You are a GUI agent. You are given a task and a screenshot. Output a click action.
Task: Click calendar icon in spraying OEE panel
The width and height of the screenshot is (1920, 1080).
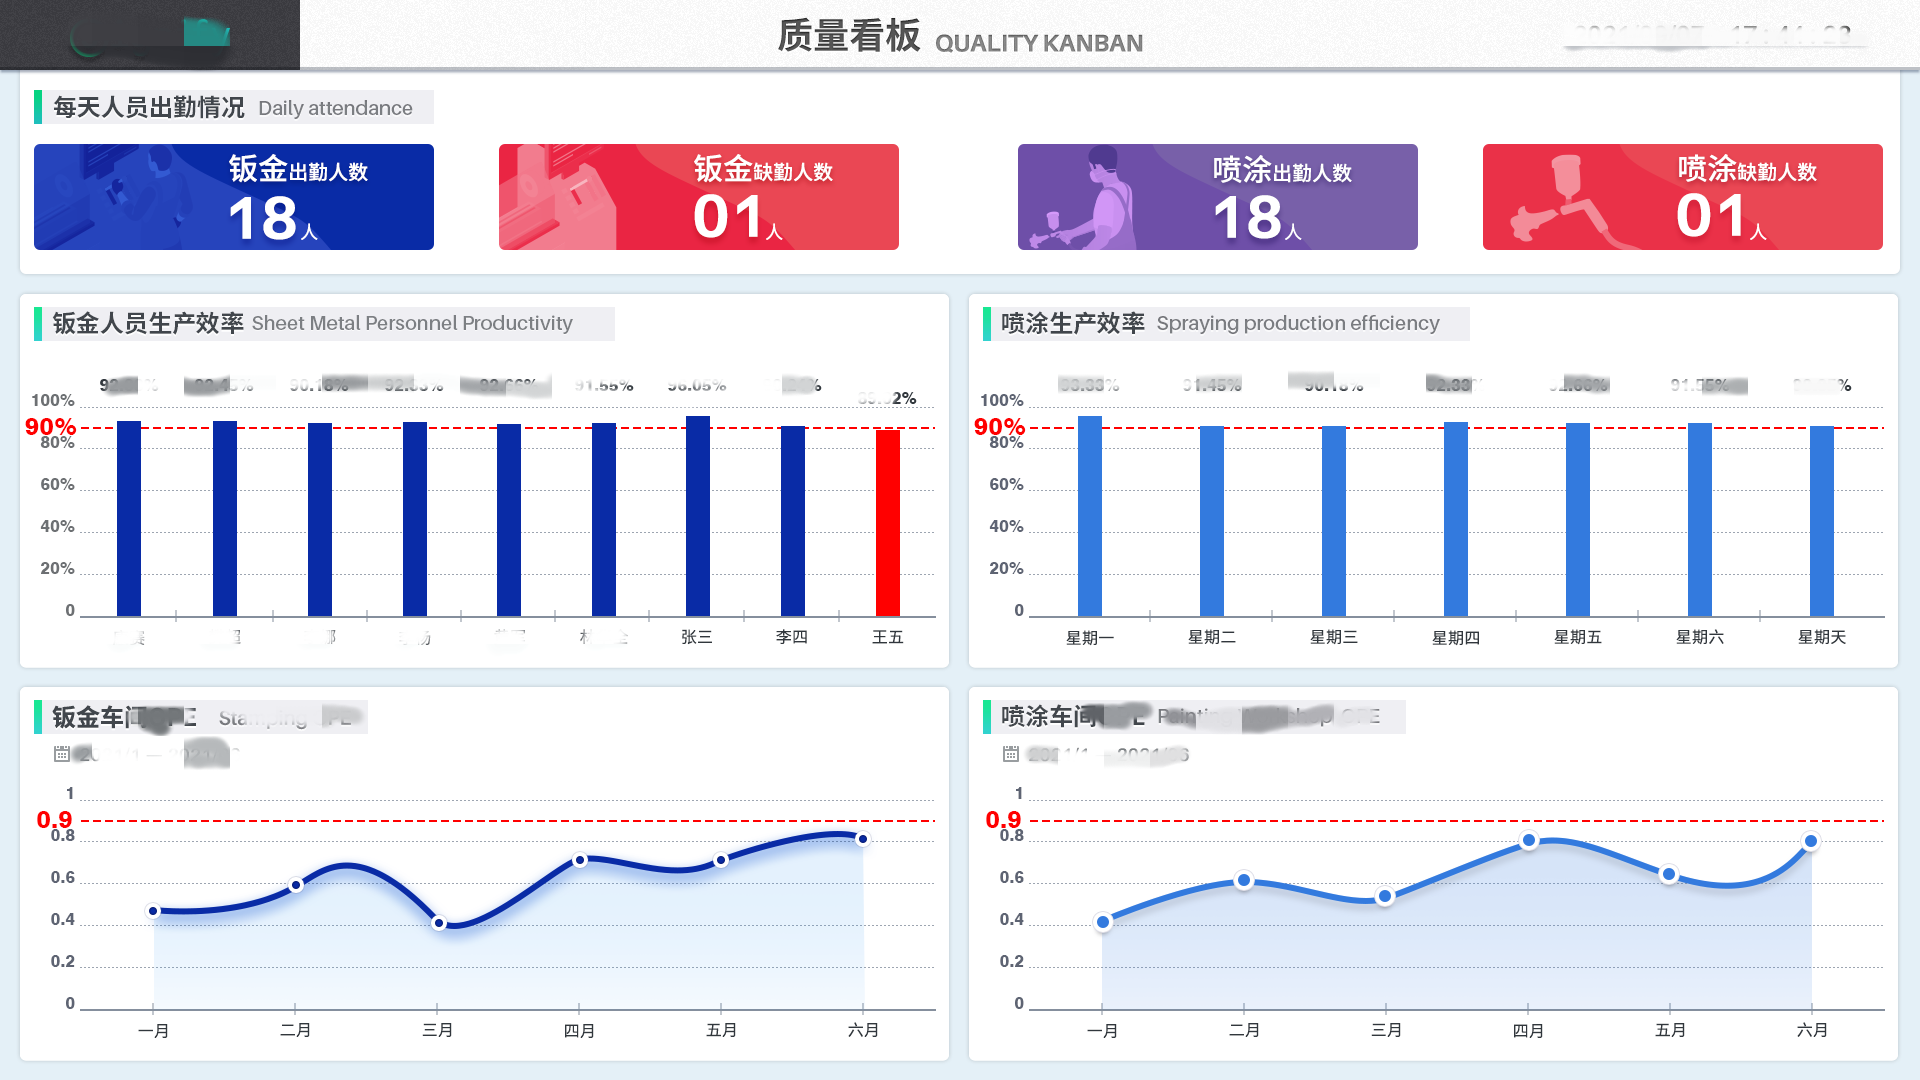pyautogui.click(x=1011, y=754)
